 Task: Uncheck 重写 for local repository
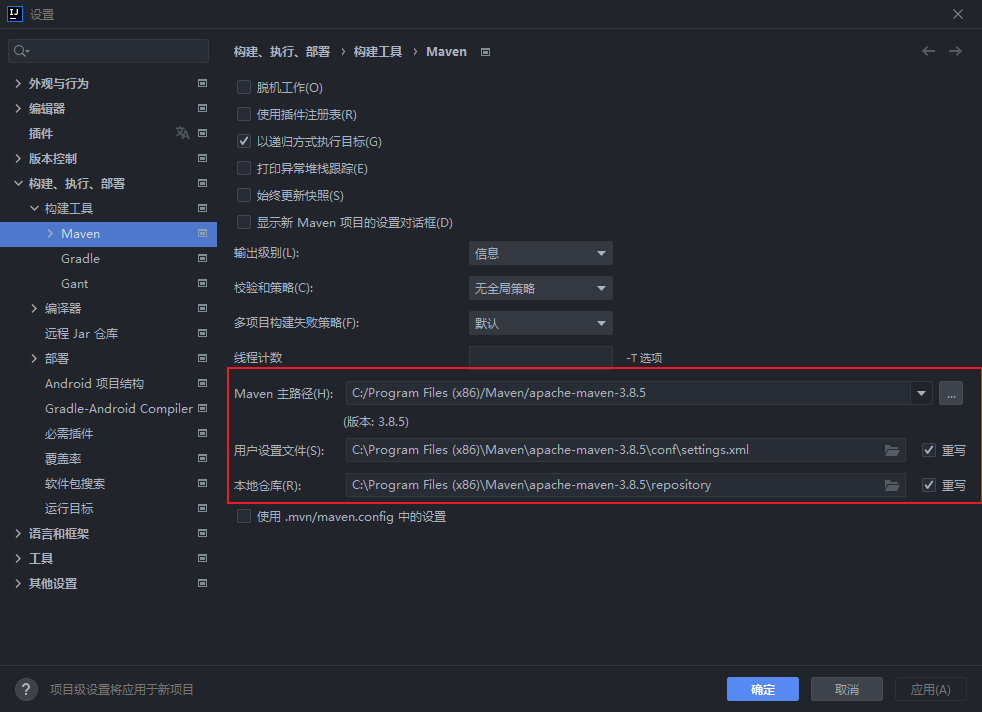pos(929,485)
